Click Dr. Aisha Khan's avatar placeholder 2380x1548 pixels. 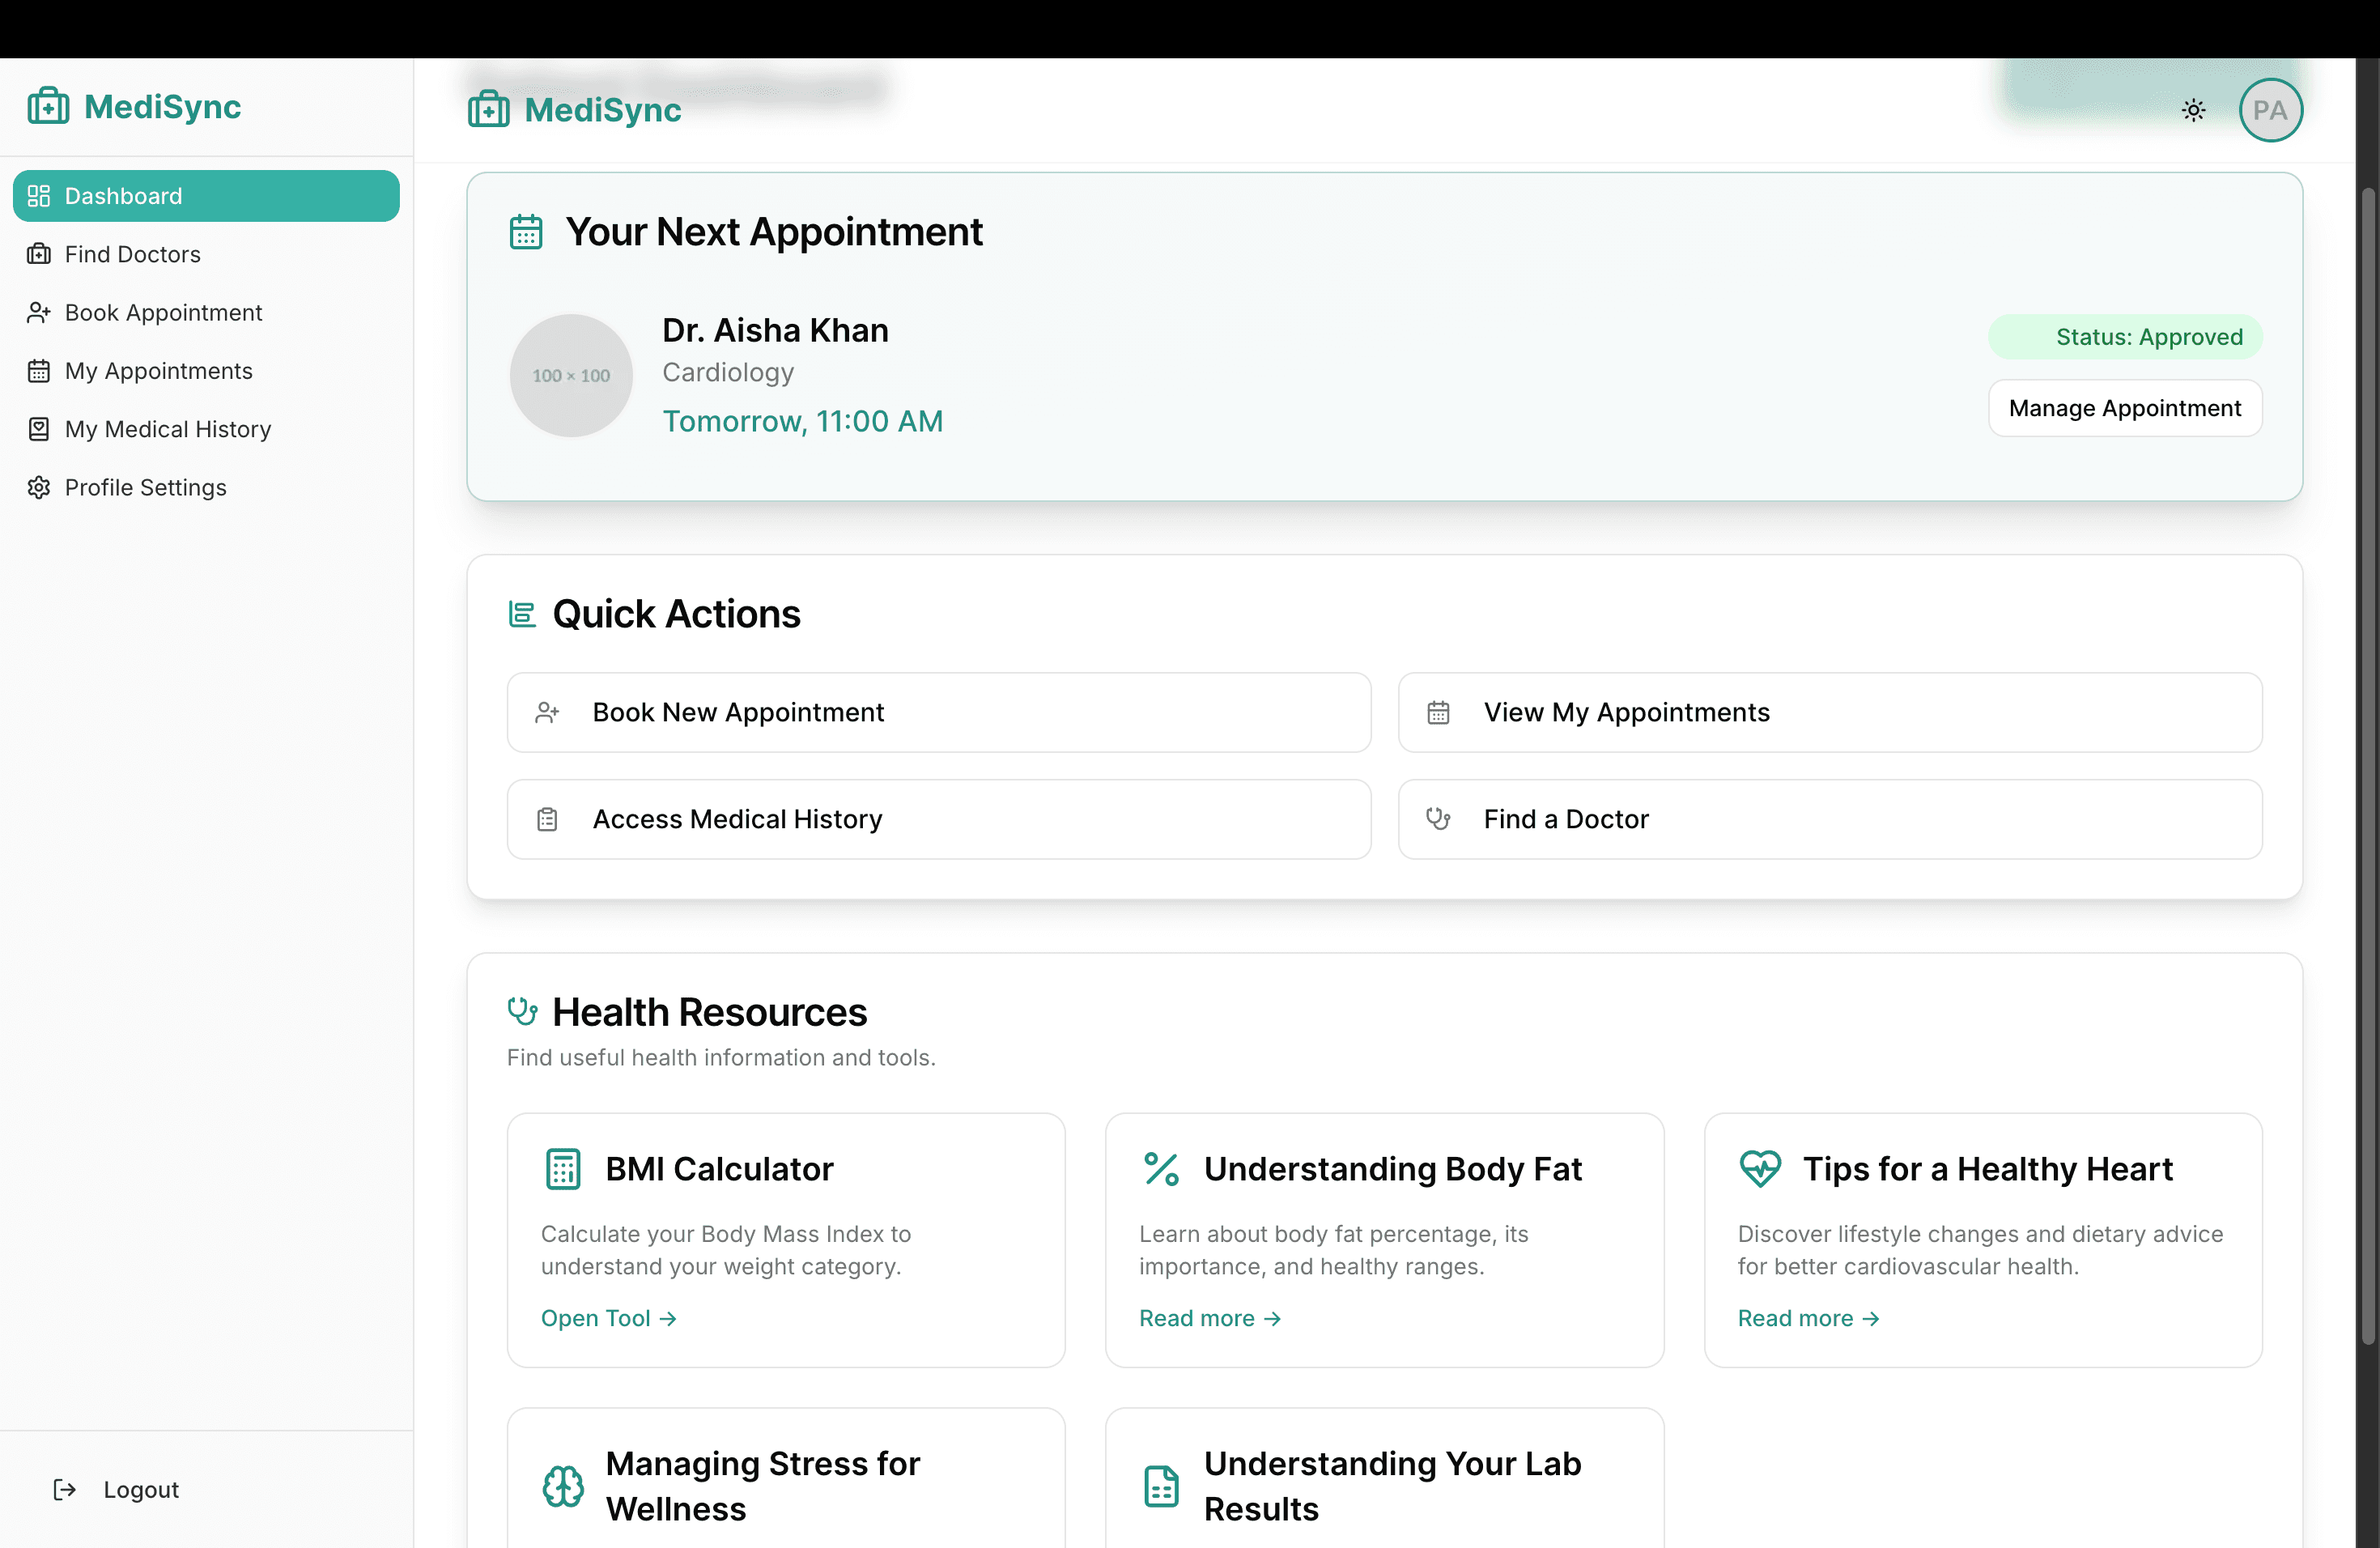571,375
